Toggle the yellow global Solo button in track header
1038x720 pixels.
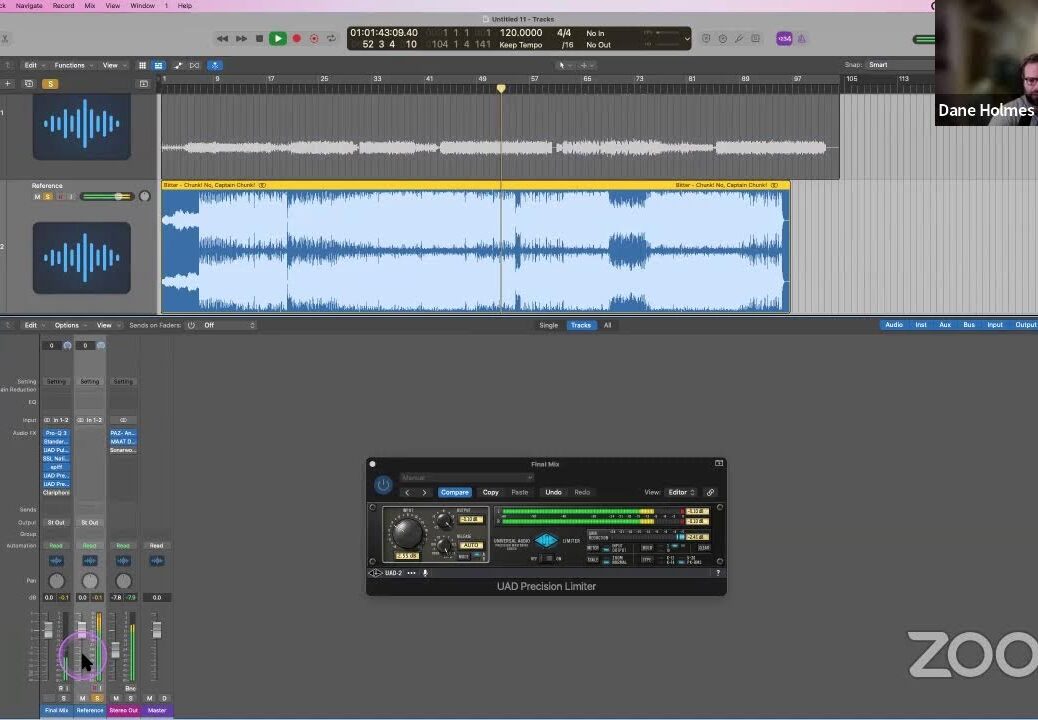50,84
